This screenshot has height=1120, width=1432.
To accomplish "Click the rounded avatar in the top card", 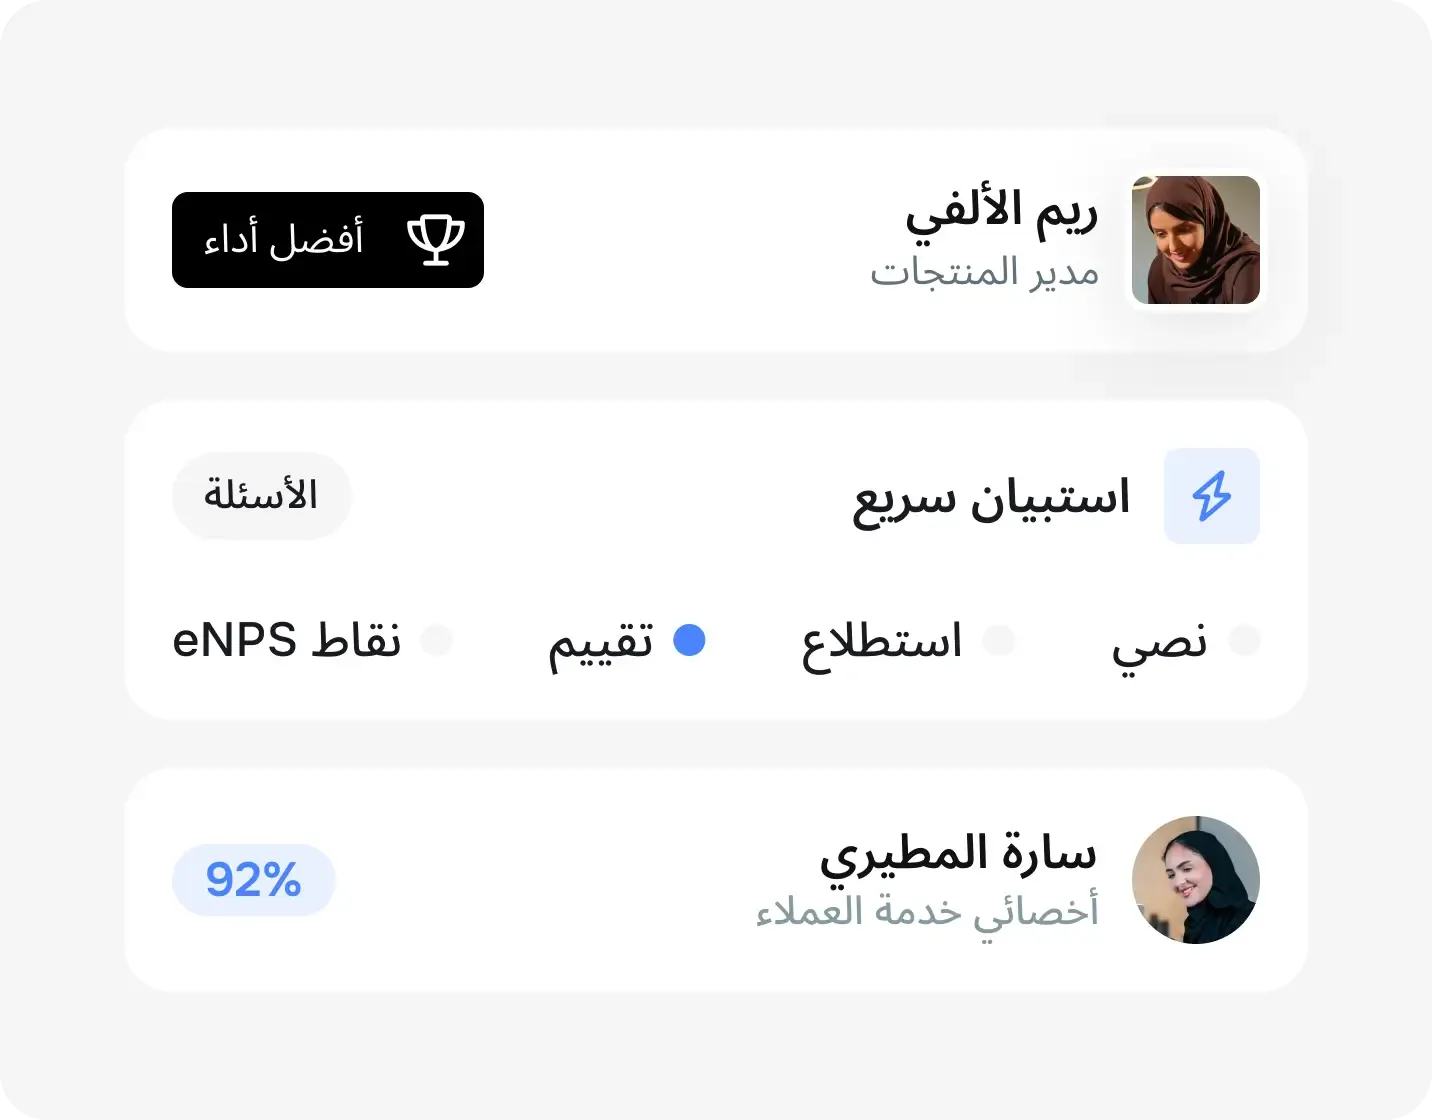I will [1196, 240].
